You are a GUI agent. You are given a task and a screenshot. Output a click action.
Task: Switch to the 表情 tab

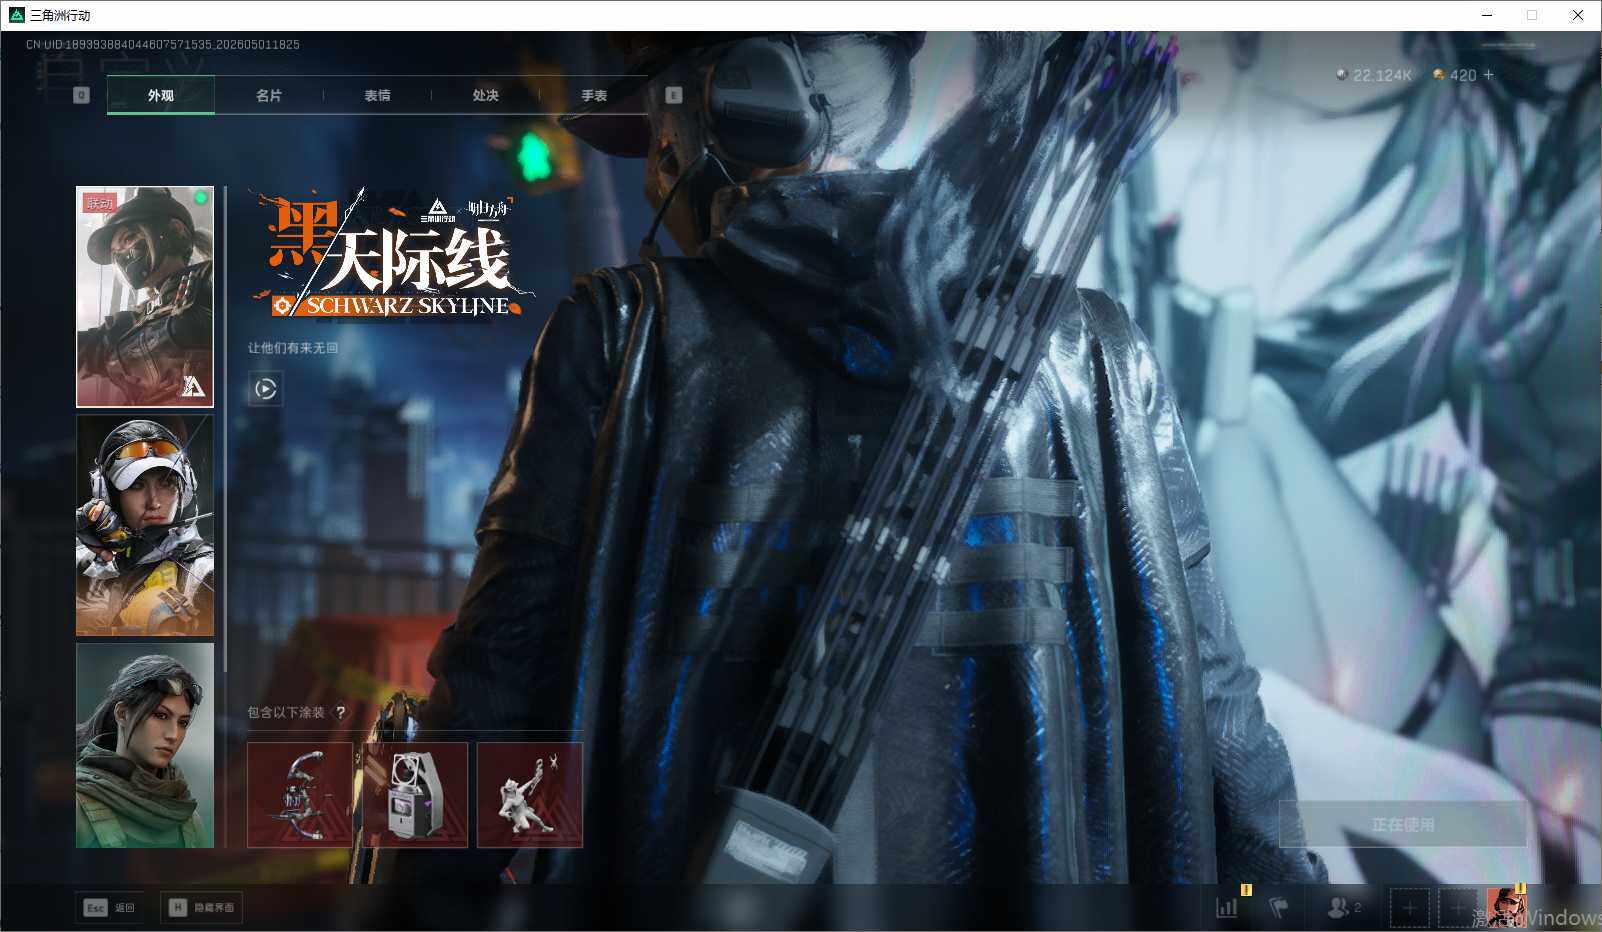(x=377, y=95)
